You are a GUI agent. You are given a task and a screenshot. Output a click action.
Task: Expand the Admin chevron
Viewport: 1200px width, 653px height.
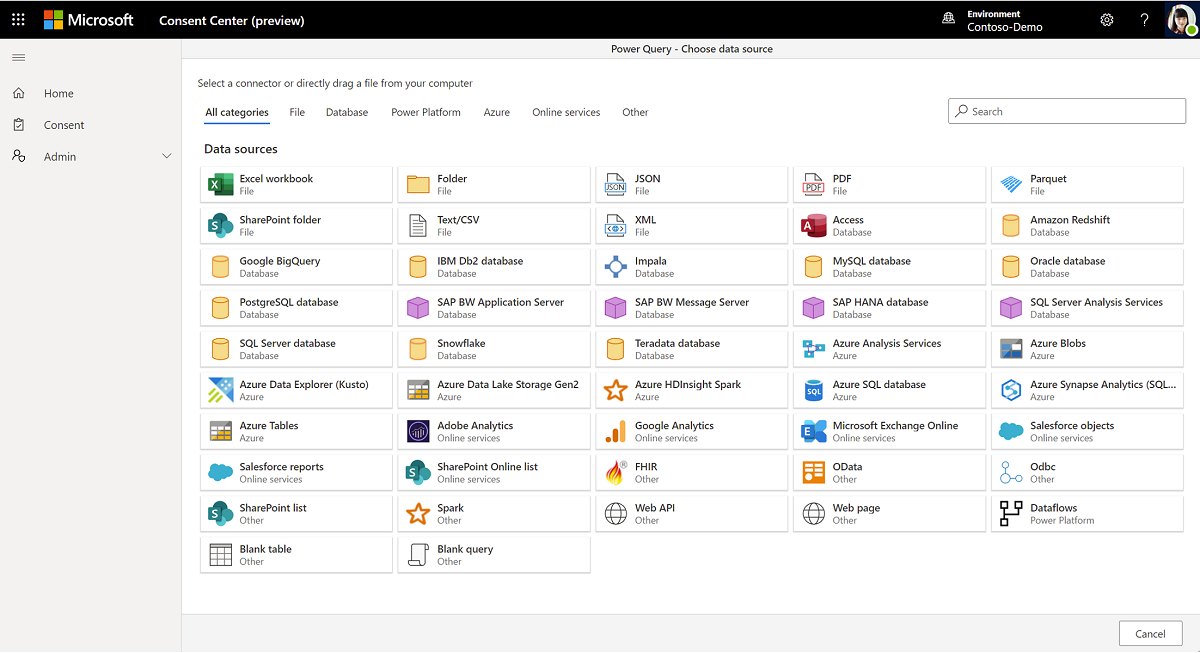click(167, 157)
